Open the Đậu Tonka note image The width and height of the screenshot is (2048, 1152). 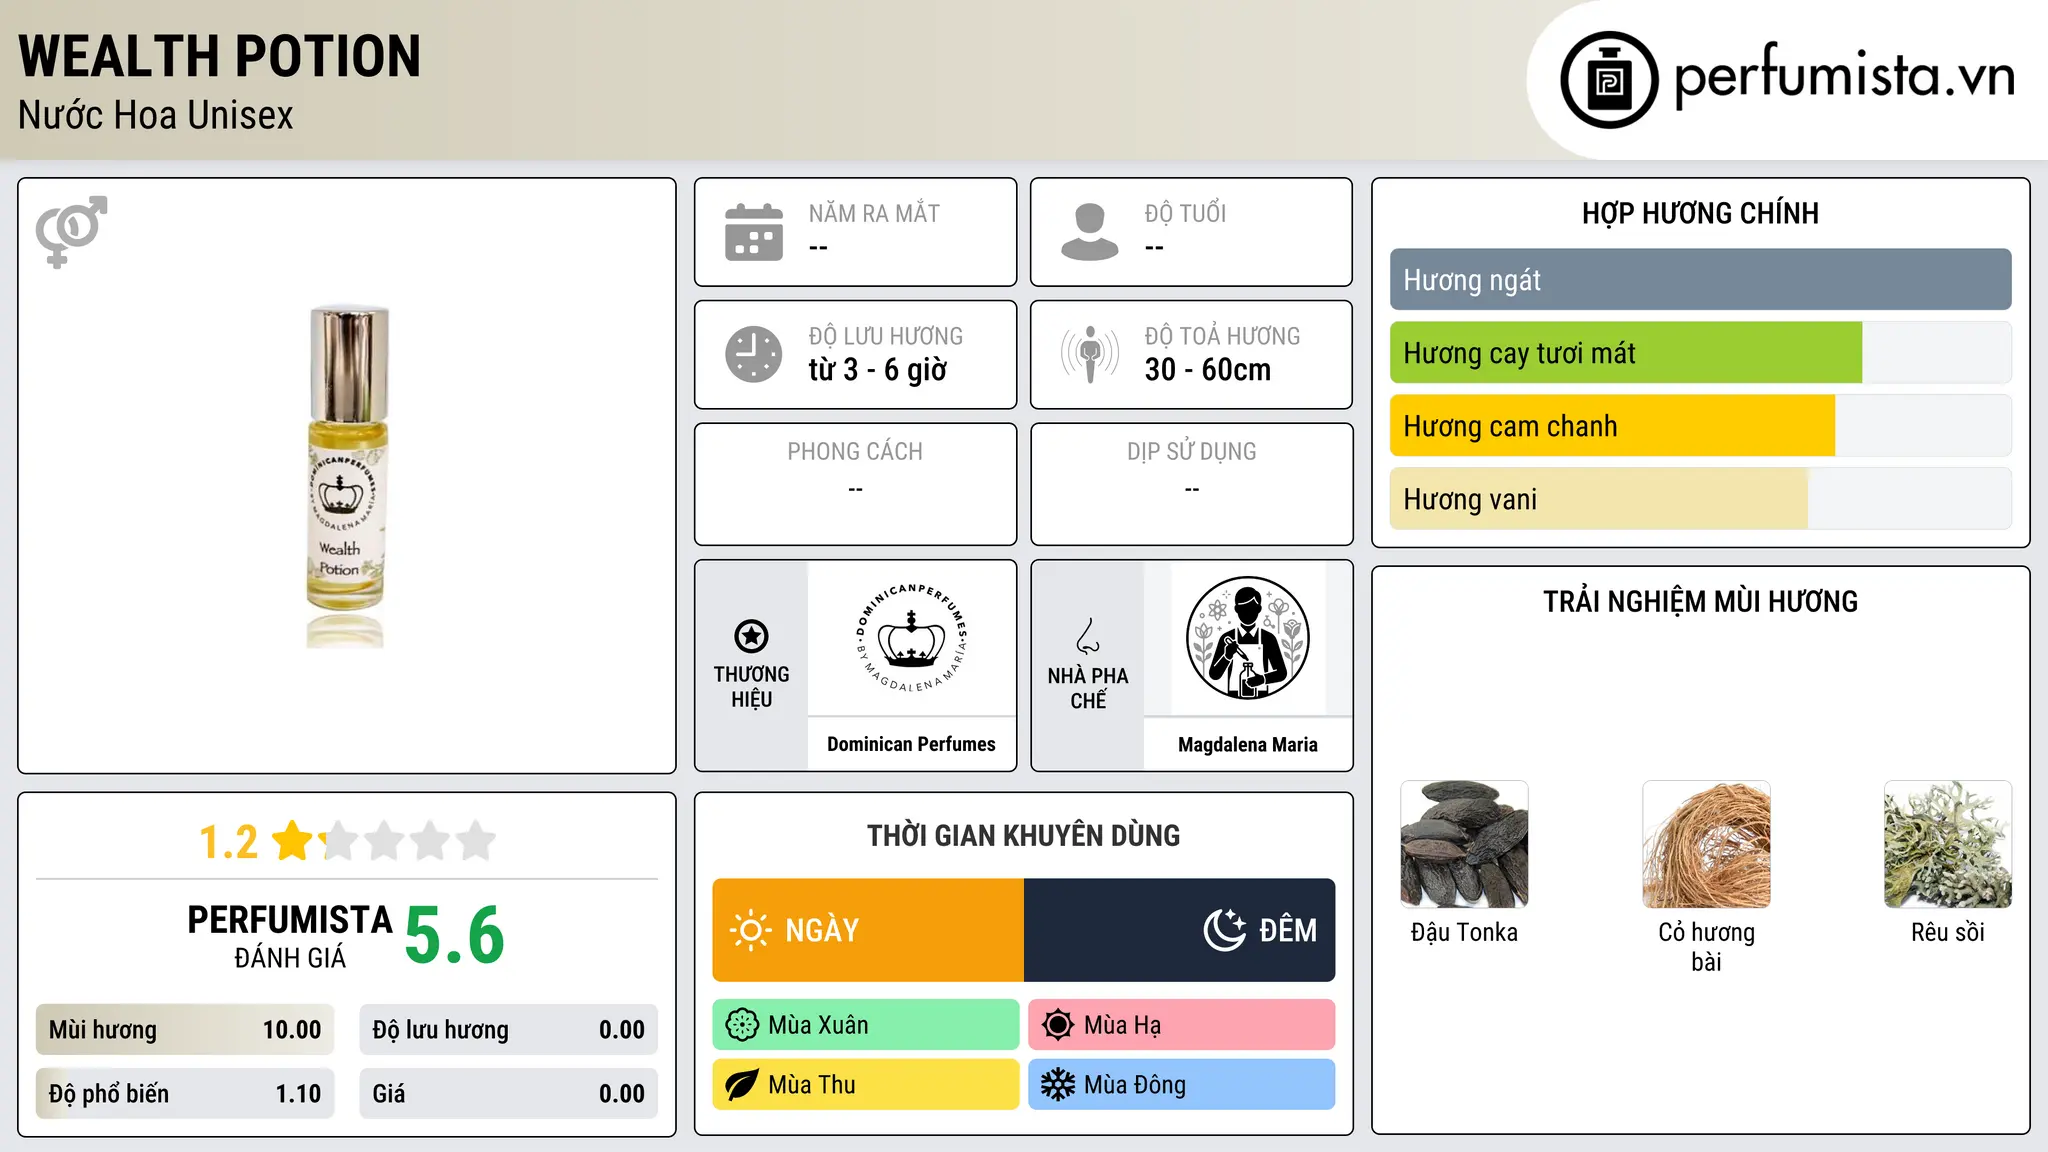coord(1464,844)
